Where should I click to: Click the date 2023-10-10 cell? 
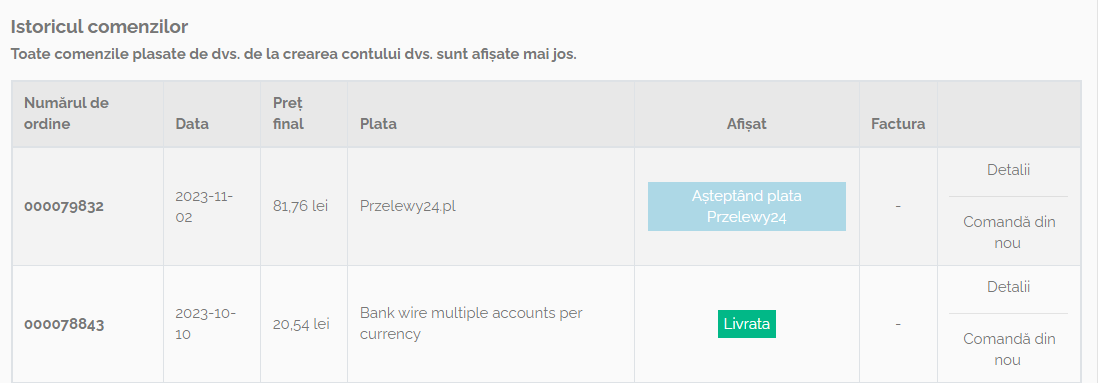[205, 323]
